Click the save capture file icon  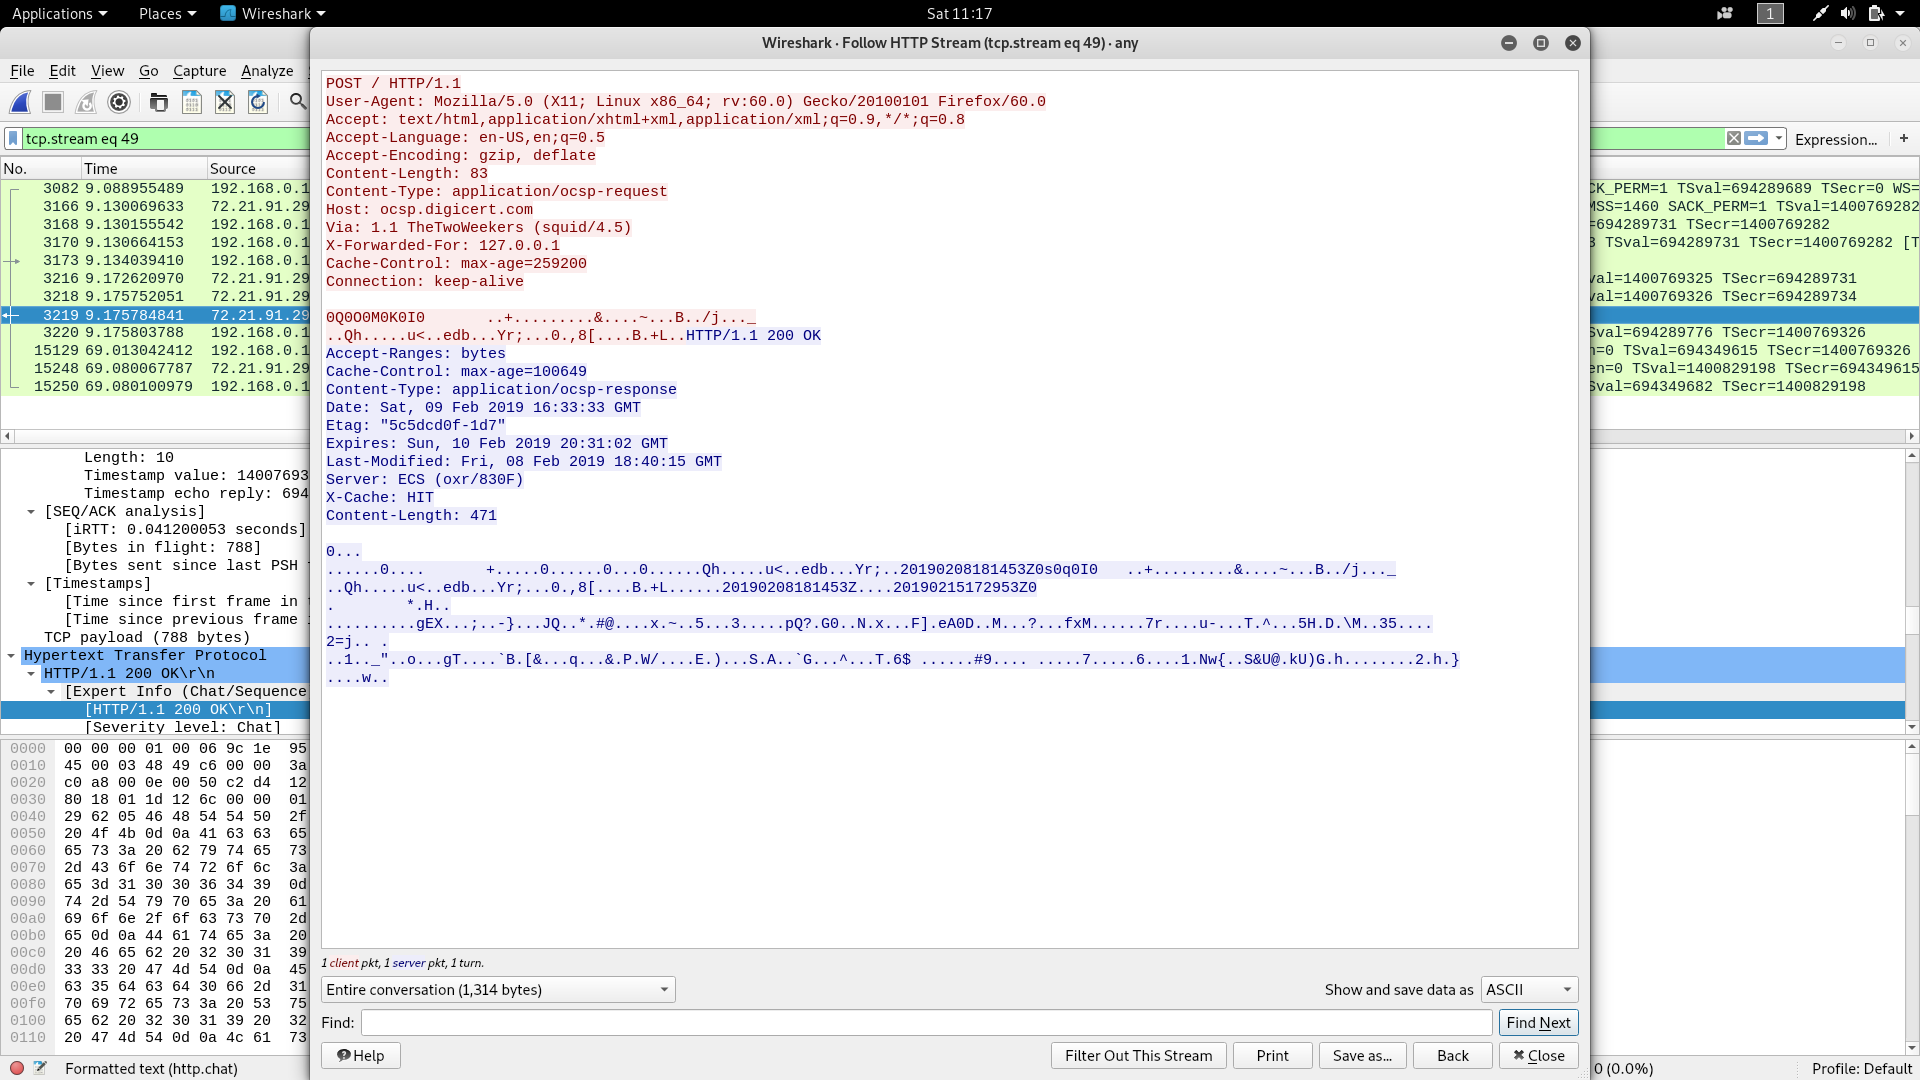tap(192, 102)
